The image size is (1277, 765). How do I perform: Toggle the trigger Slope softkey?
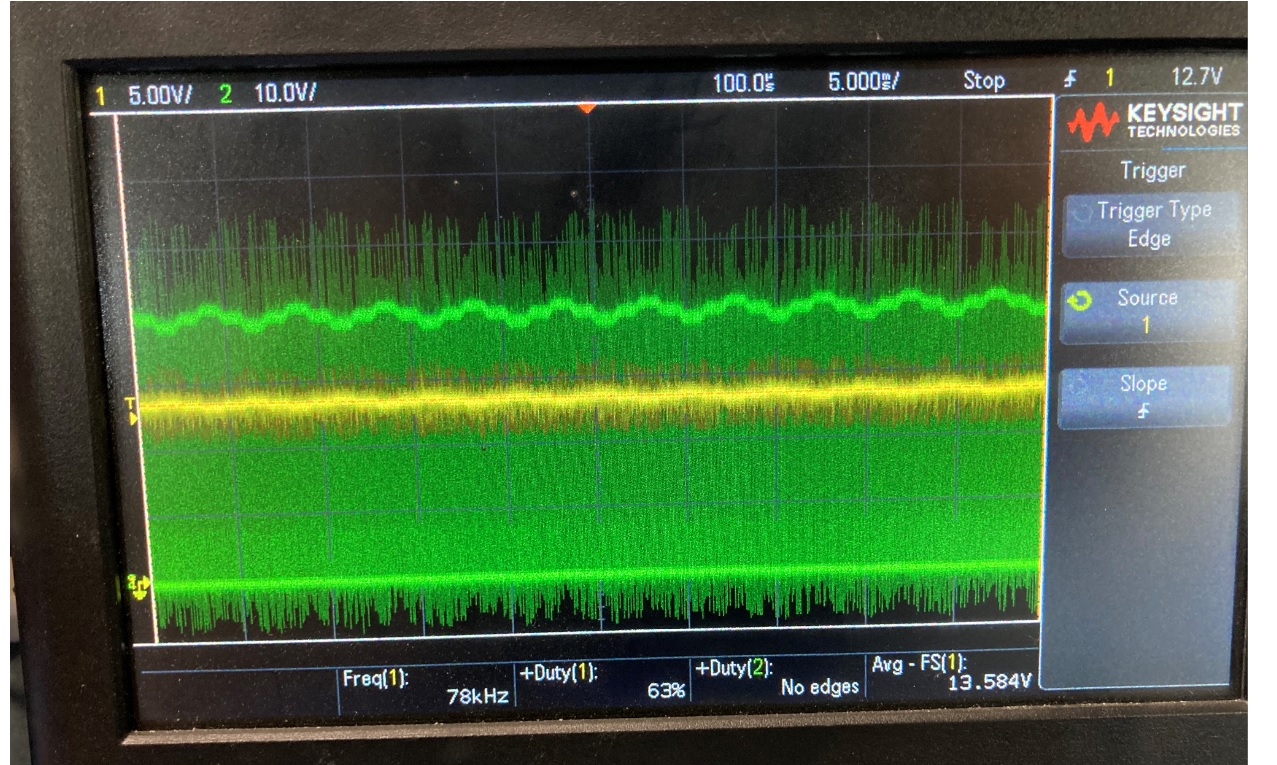coord(1143,397)
